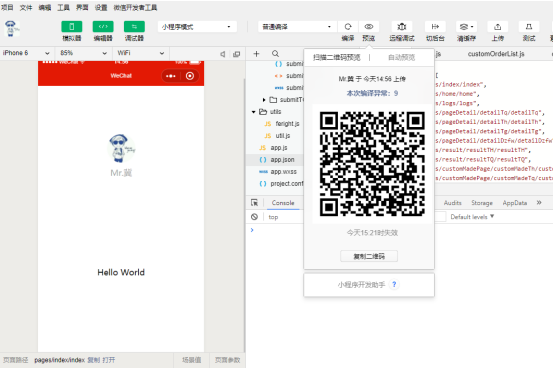The width and height of the screenshot is (554, 369).
Task: Click the file search magnifier icon
Action: coord(276,54)
